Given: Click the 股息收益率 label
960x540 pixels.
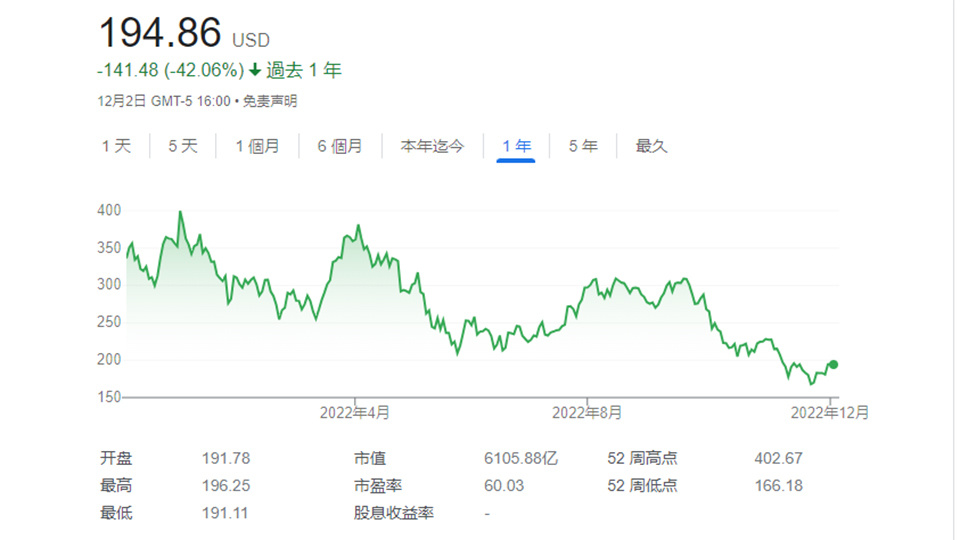Looking at the screenshot, I should pyautogui.click(x=394, y=512).
